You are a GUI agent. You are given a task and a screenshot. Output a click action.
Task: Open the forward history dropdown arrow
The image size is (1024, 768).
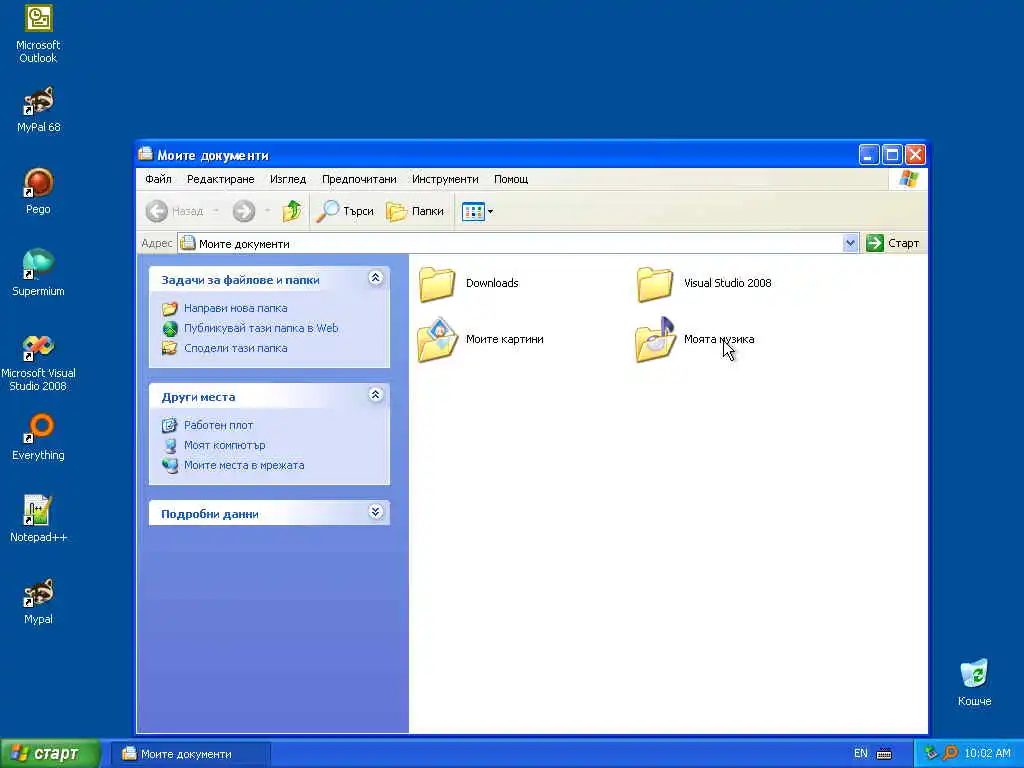pos(267,211)
